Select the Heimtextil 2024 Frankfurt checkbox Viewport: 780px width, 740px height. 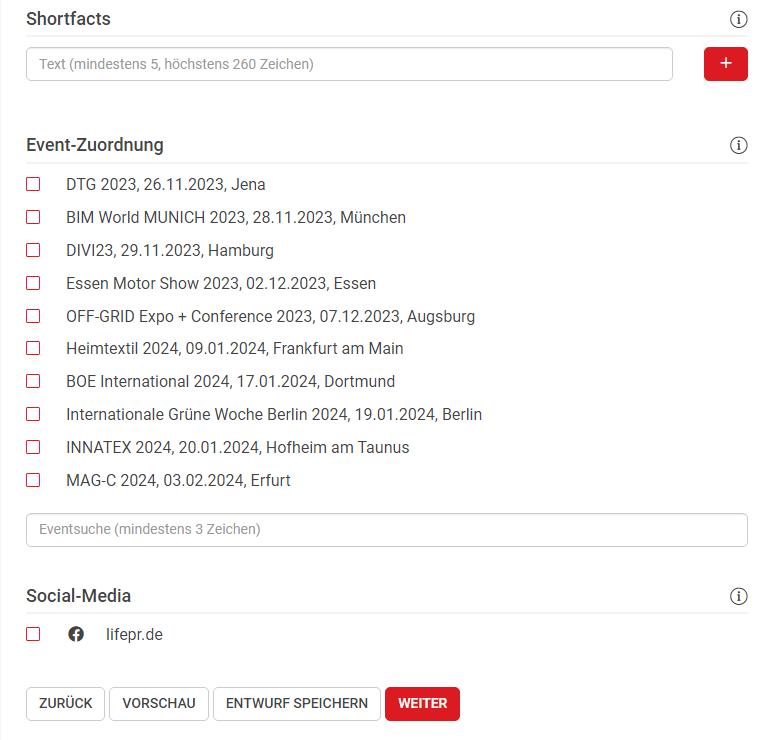pyautogui.click(x=33, y=348)
